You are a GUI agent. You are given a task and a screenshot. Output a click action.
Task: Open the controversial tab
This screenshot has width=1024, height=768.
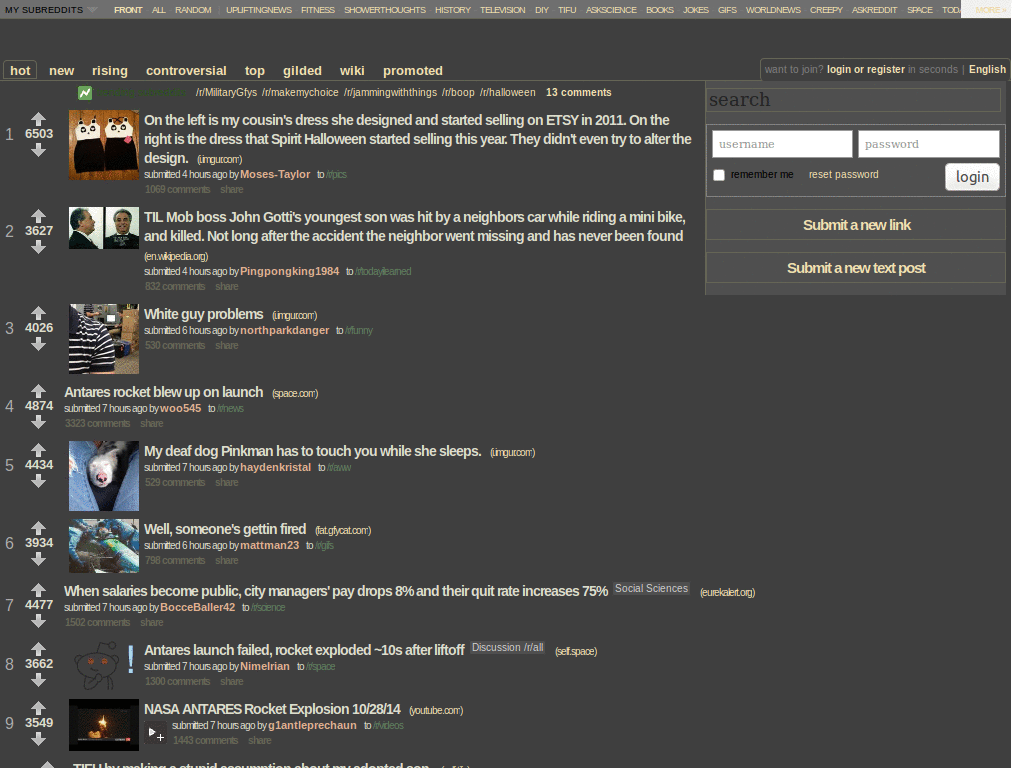[186, 71]
